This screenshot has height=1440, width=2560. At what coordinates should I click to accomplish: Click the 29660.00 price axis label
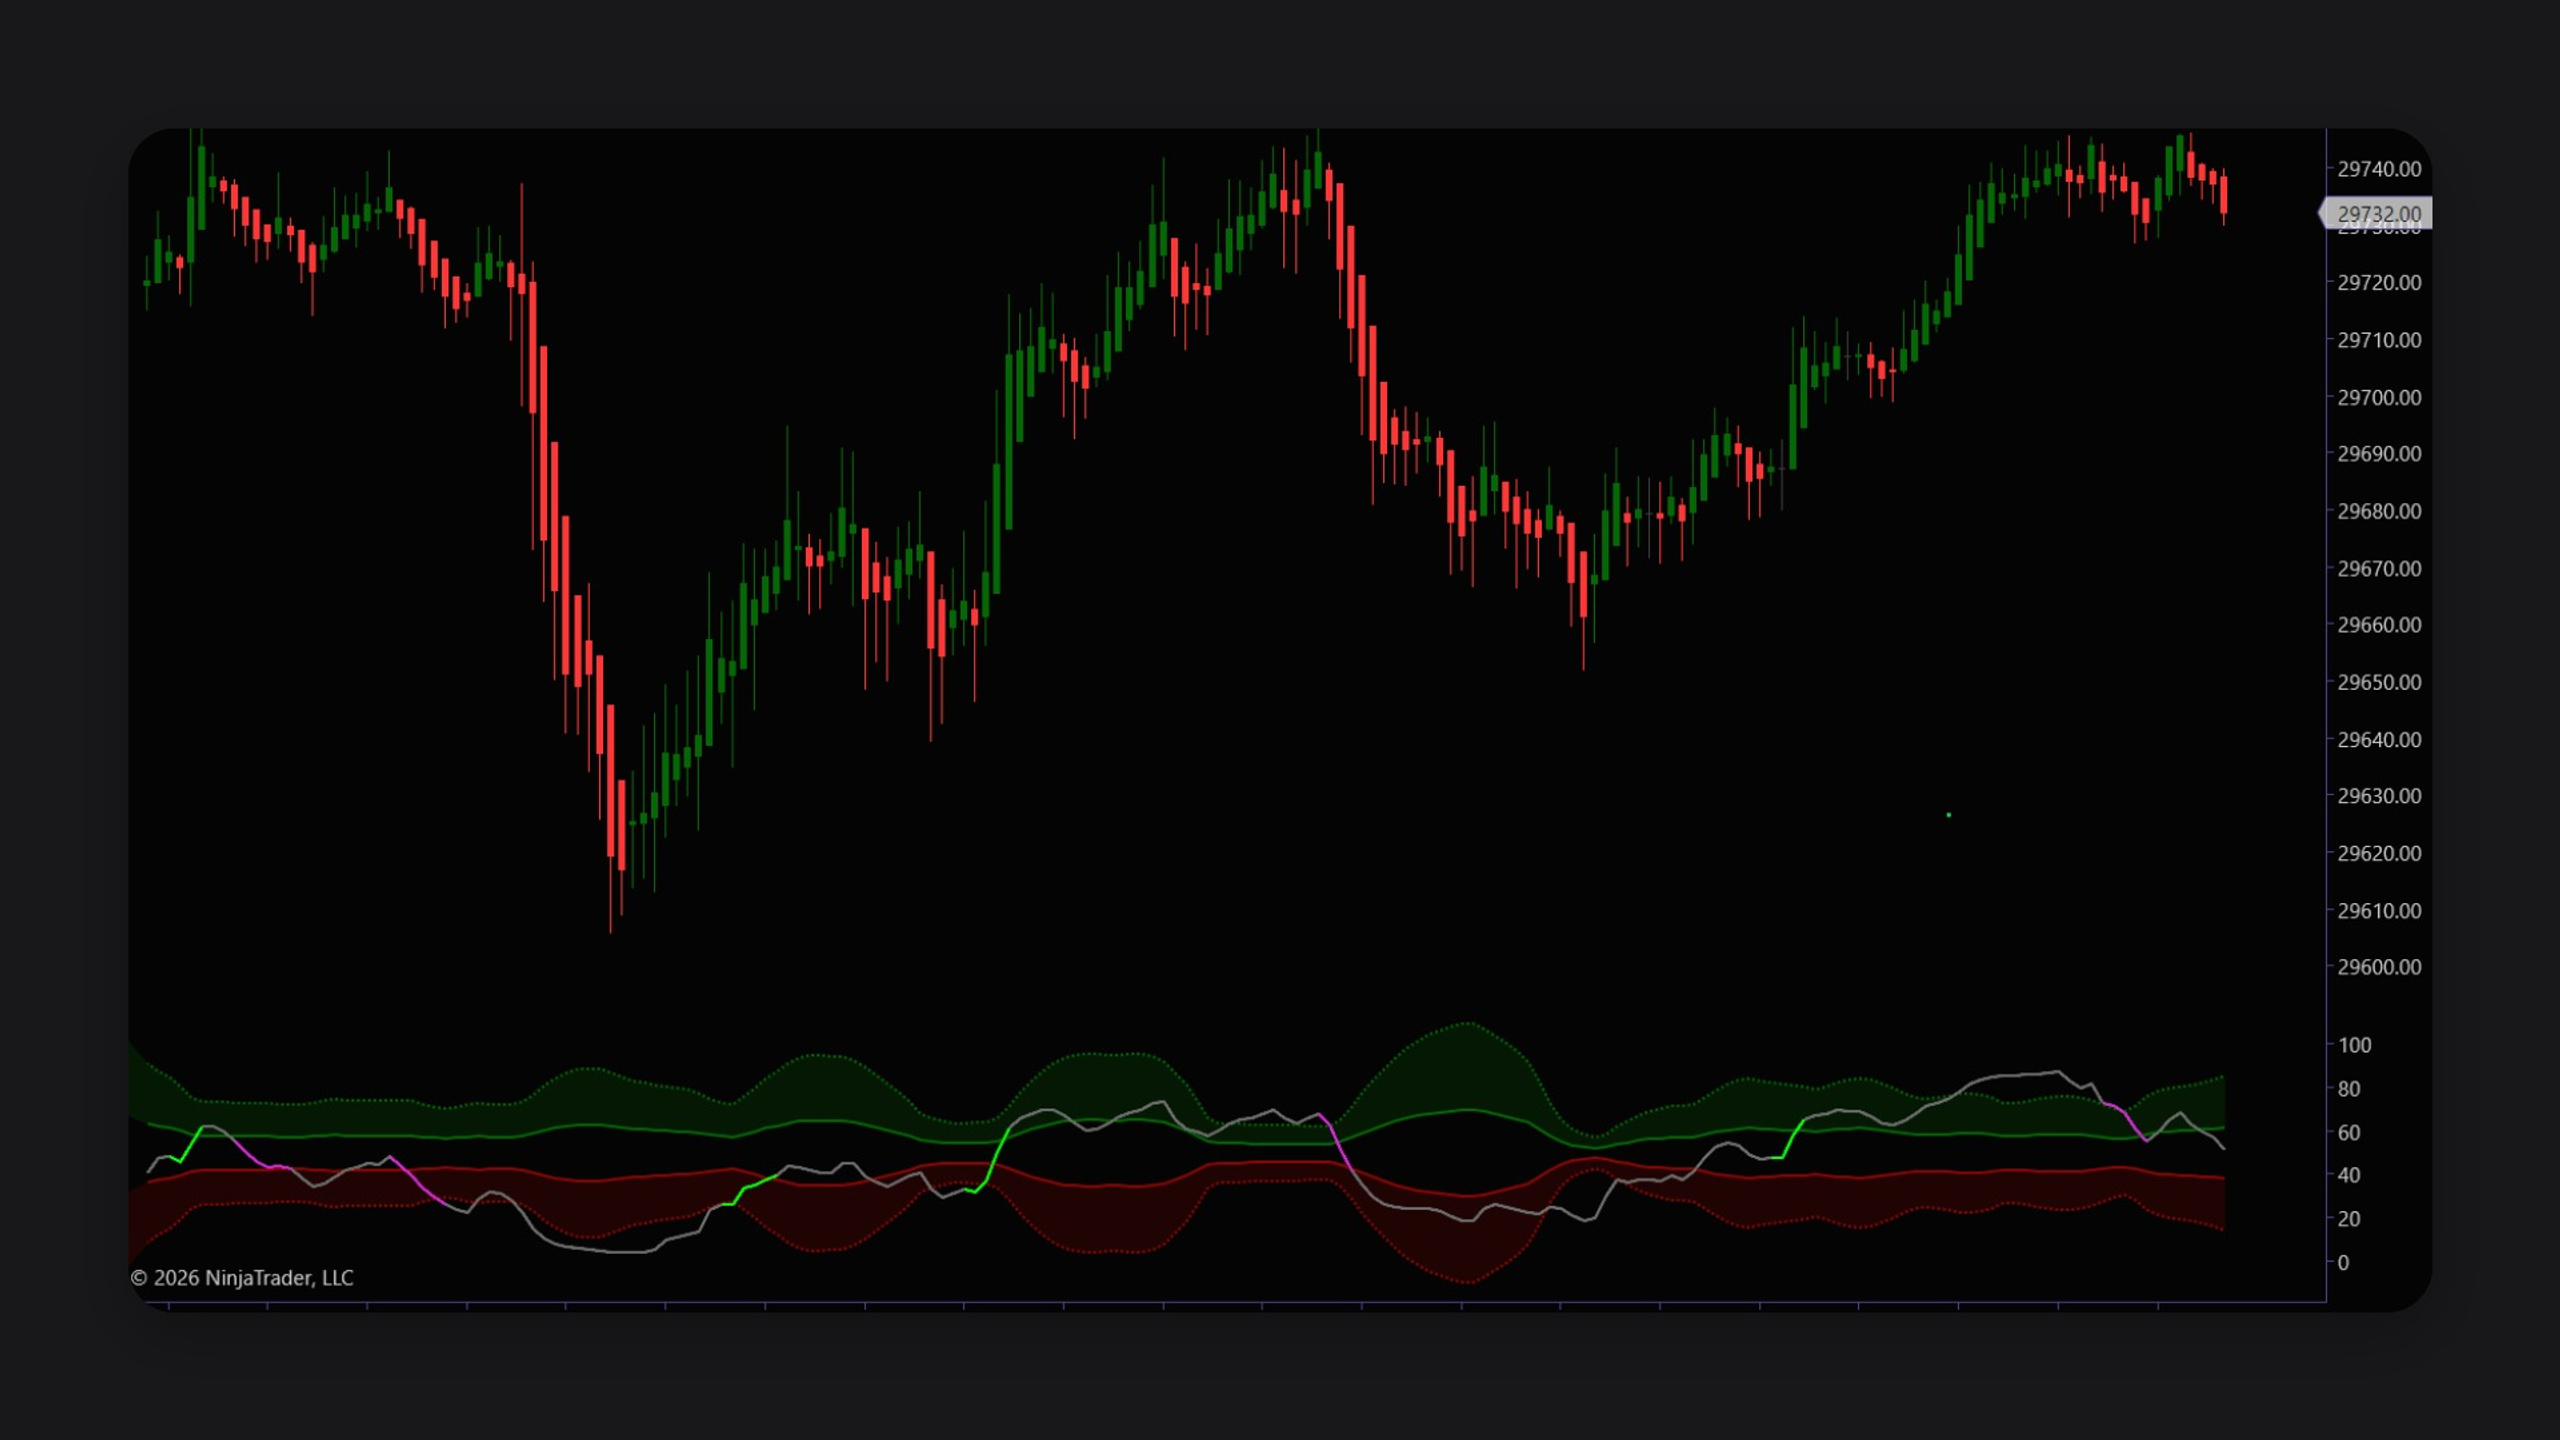2379,625
